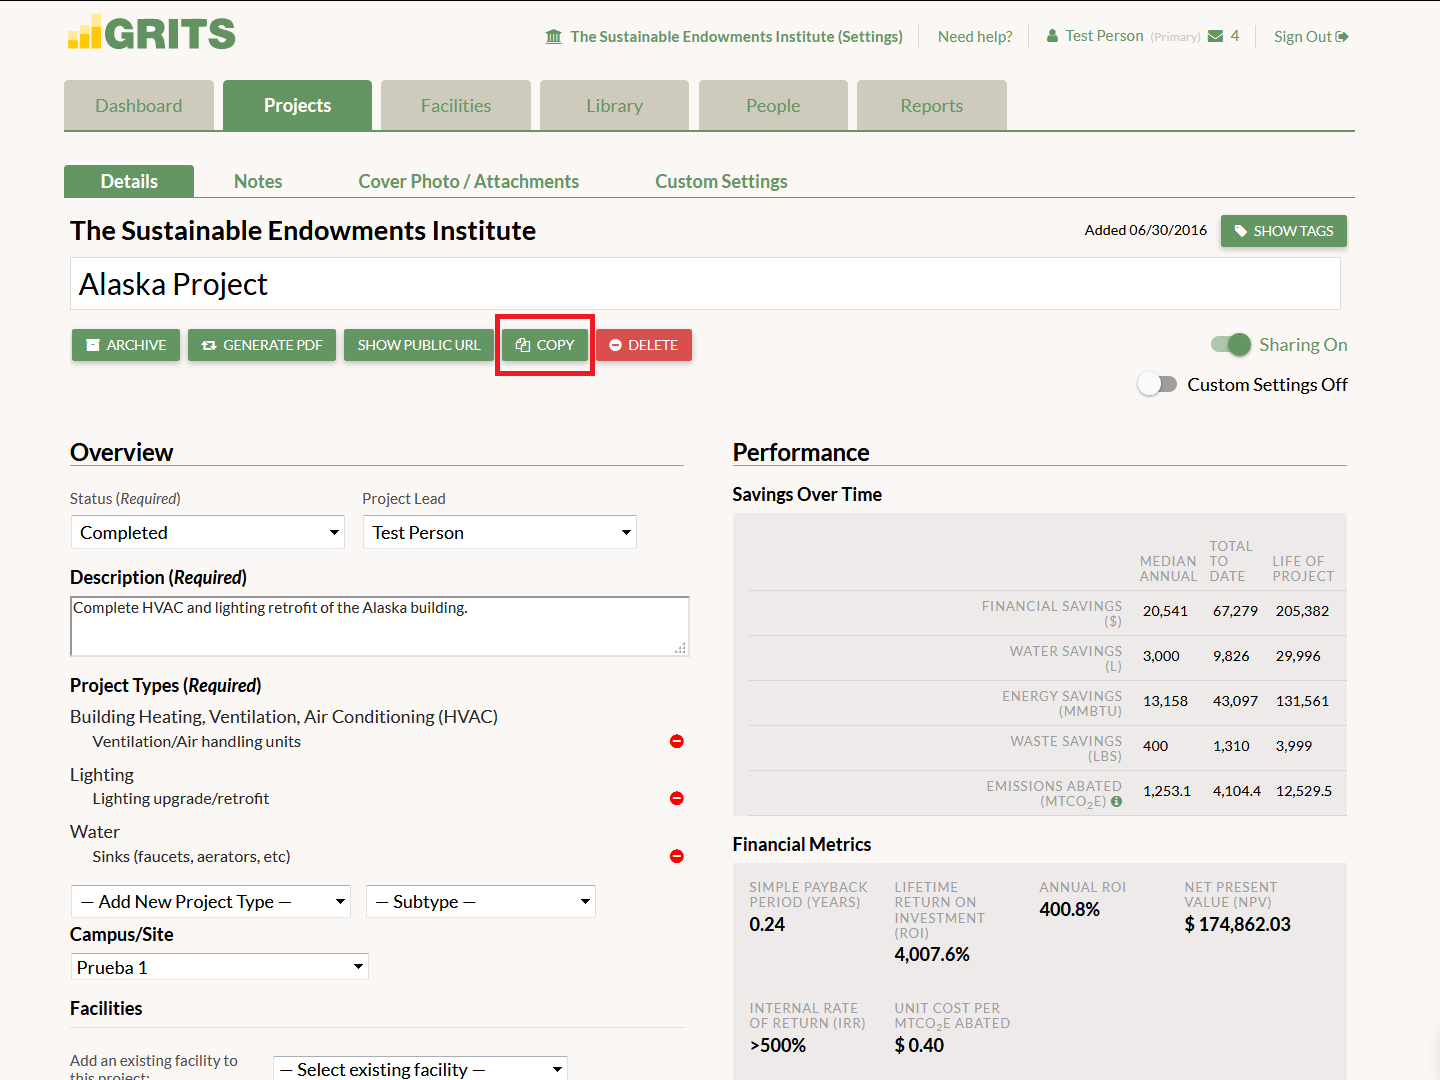The width and height of the screenshot is (1440, 1080).
Task: Click the lifetime ROI value 4,007.6%
Action: point(932,954)
